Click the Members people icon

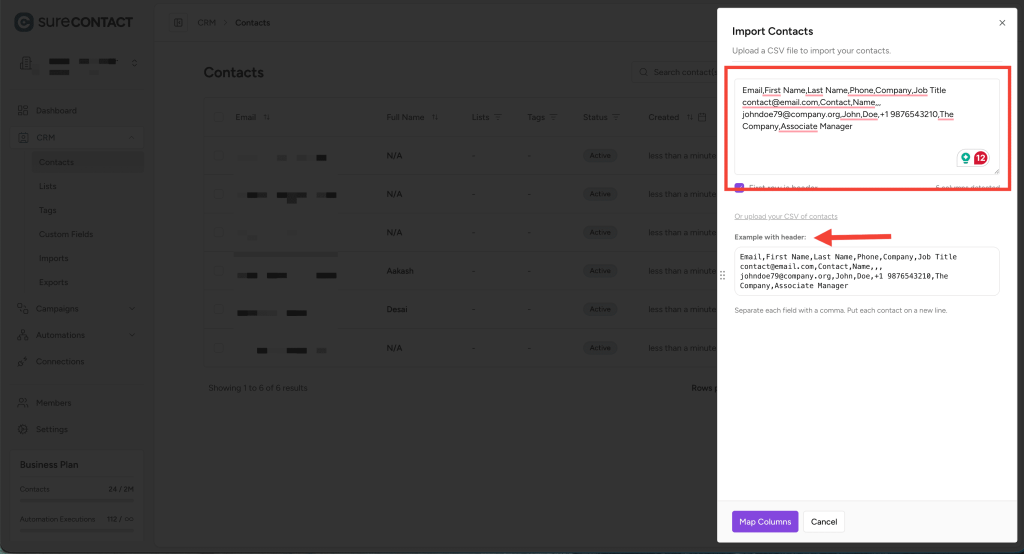coord(23,403)
